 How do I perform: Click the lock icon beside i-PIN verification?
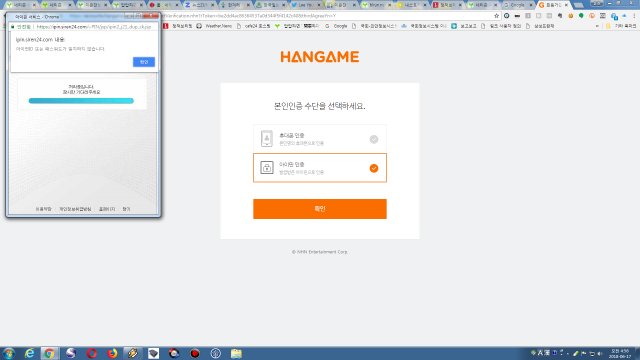click(267, 167)
